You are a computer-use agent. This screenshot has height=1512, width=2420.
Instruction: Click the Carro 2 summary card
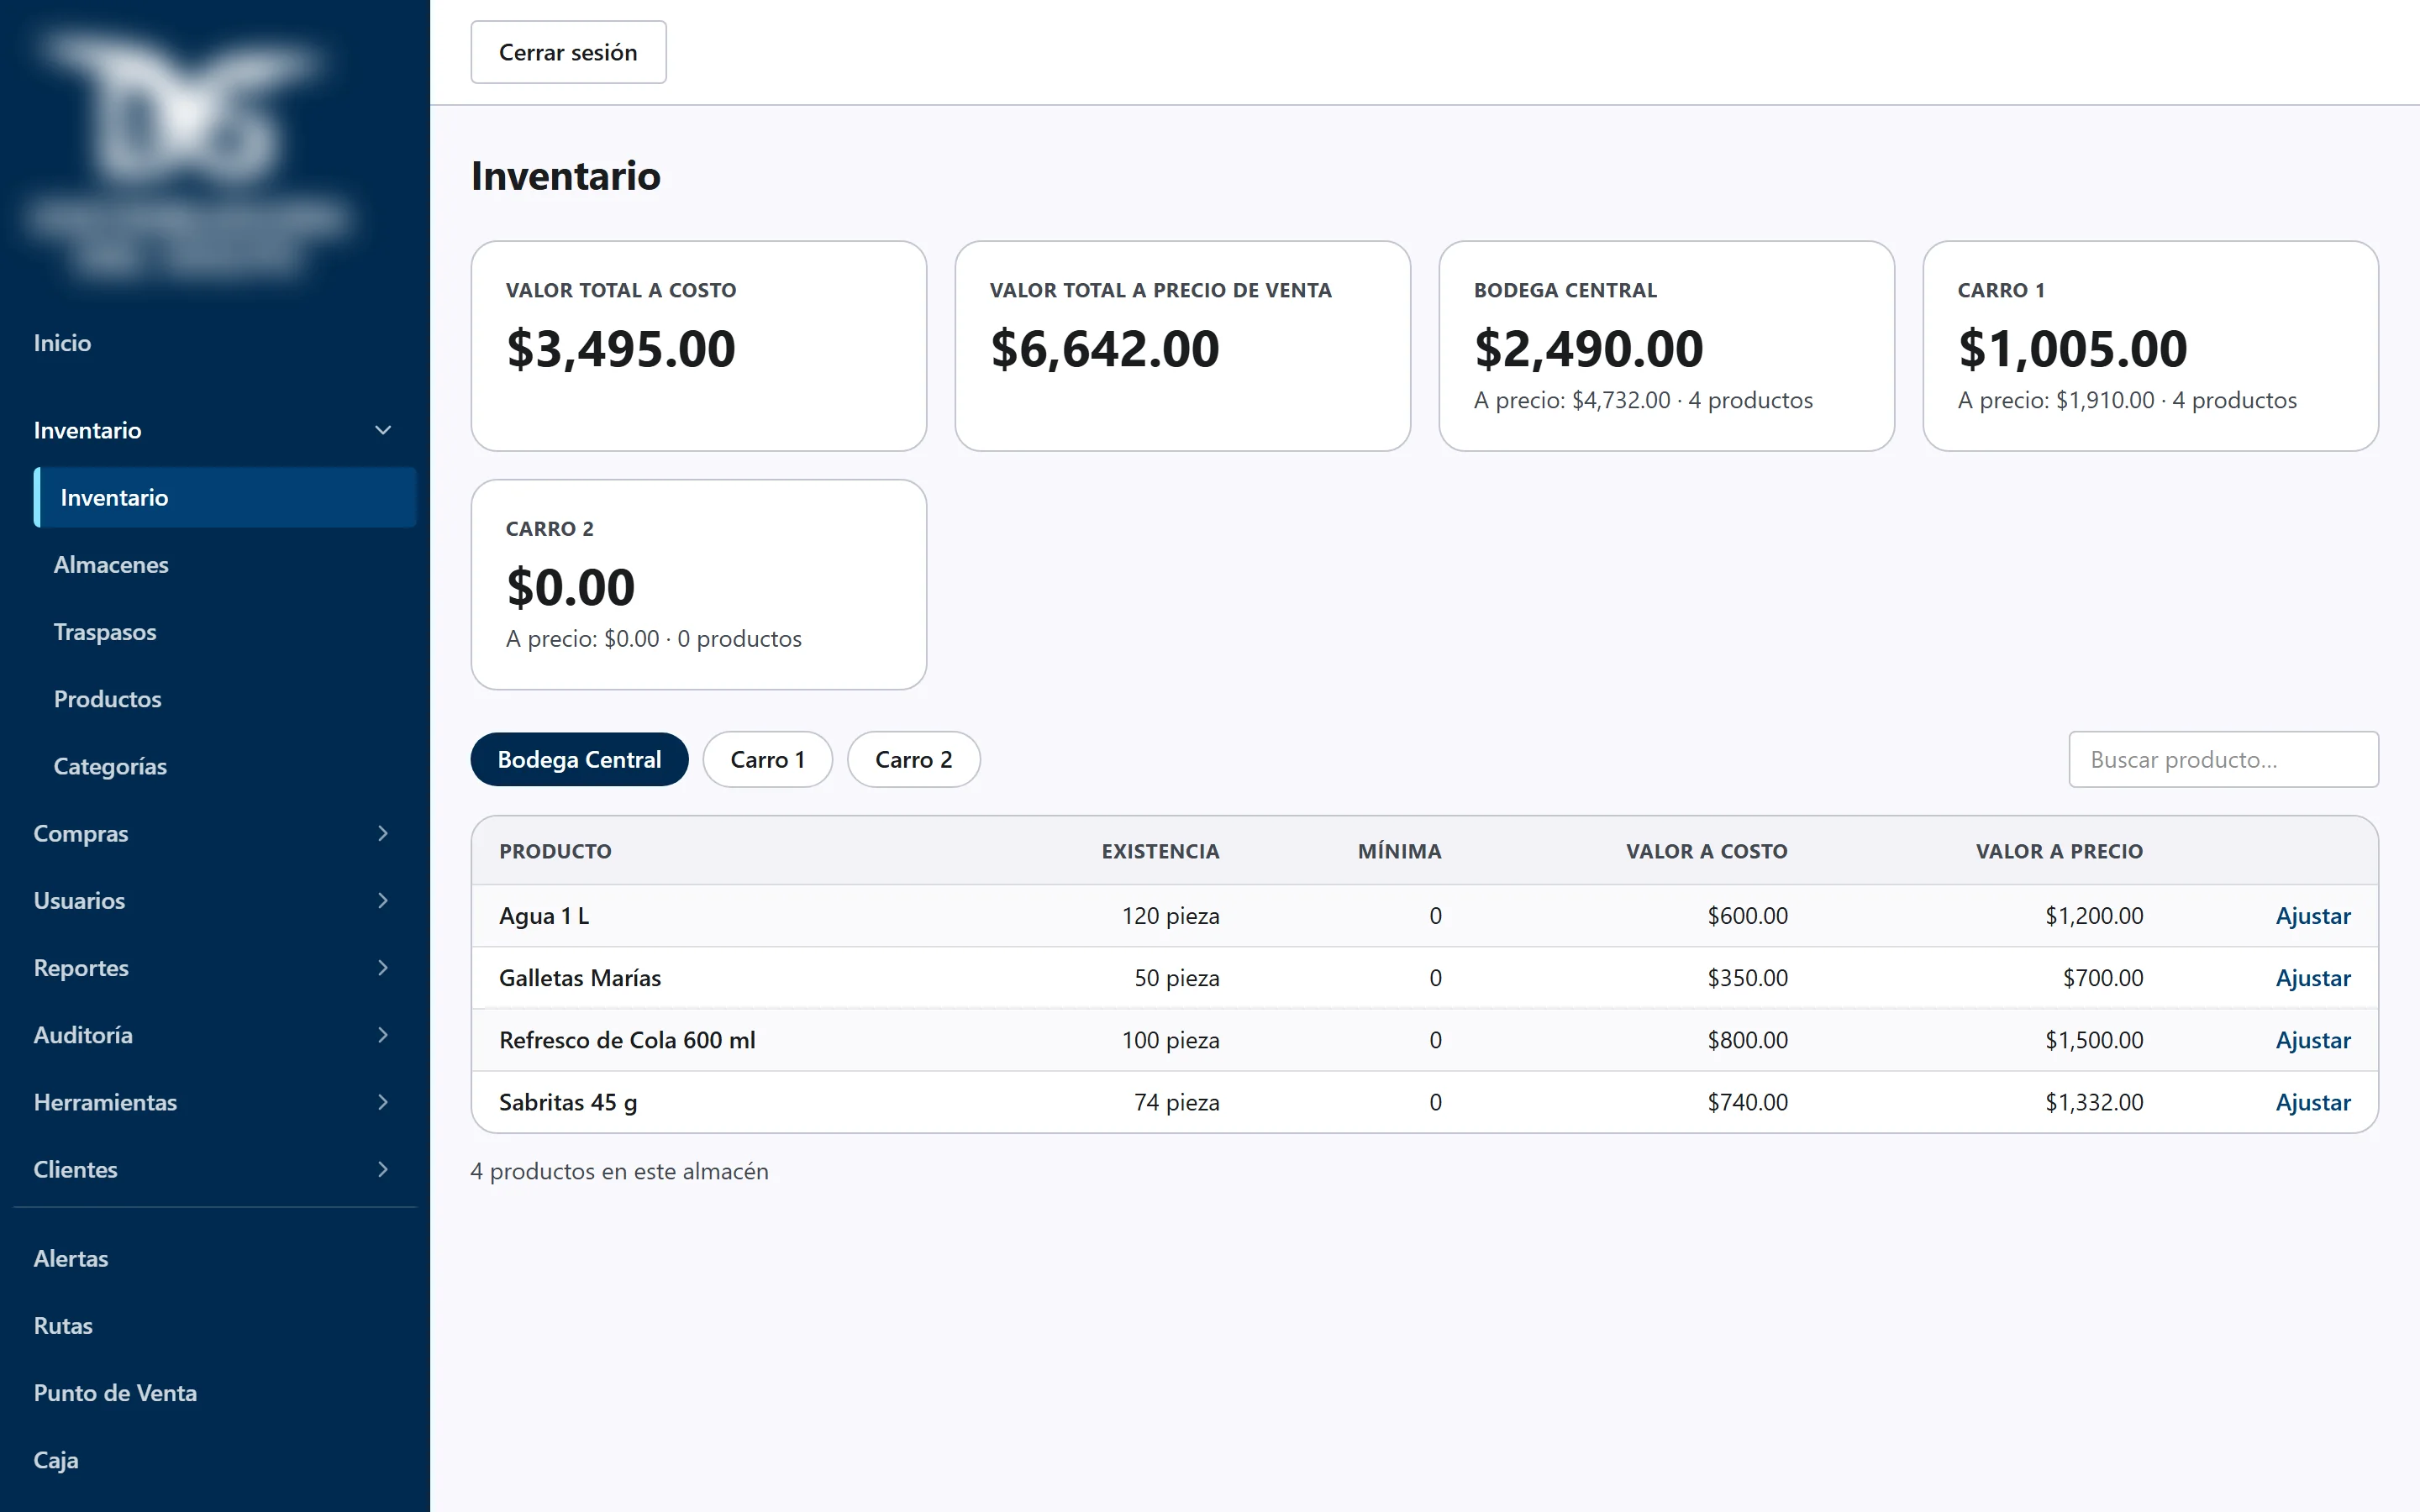698,584
